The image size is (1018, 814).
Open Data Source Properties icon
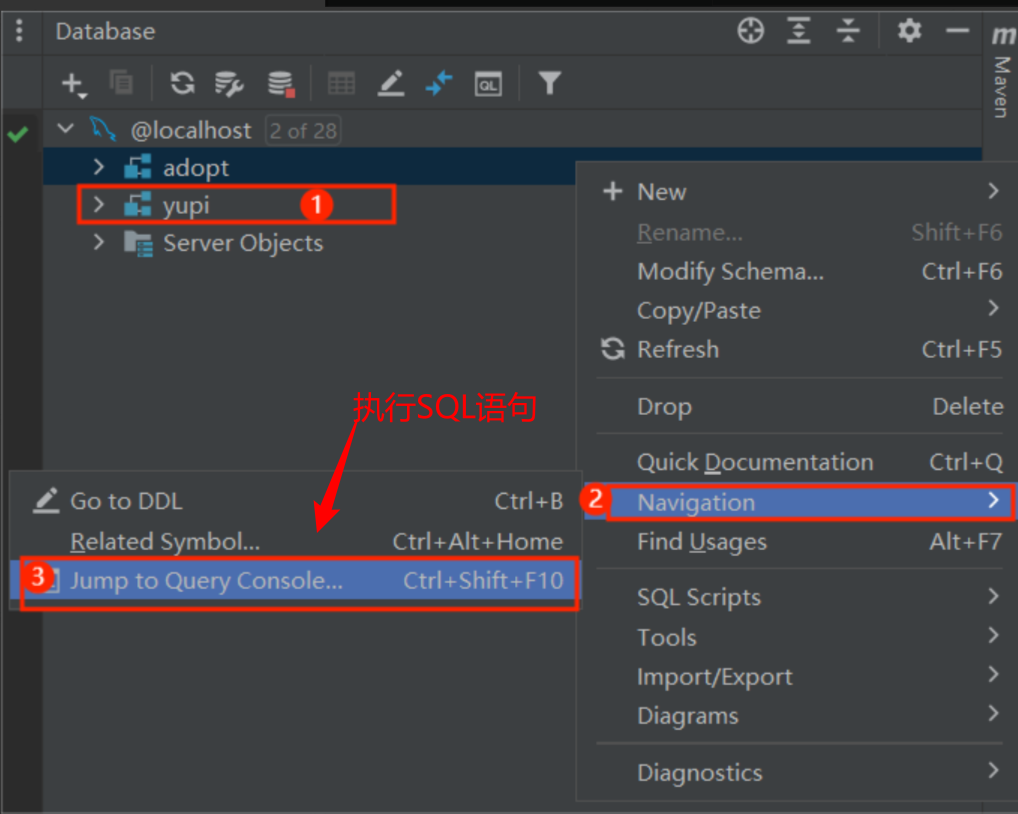click(x=230, y=85)
